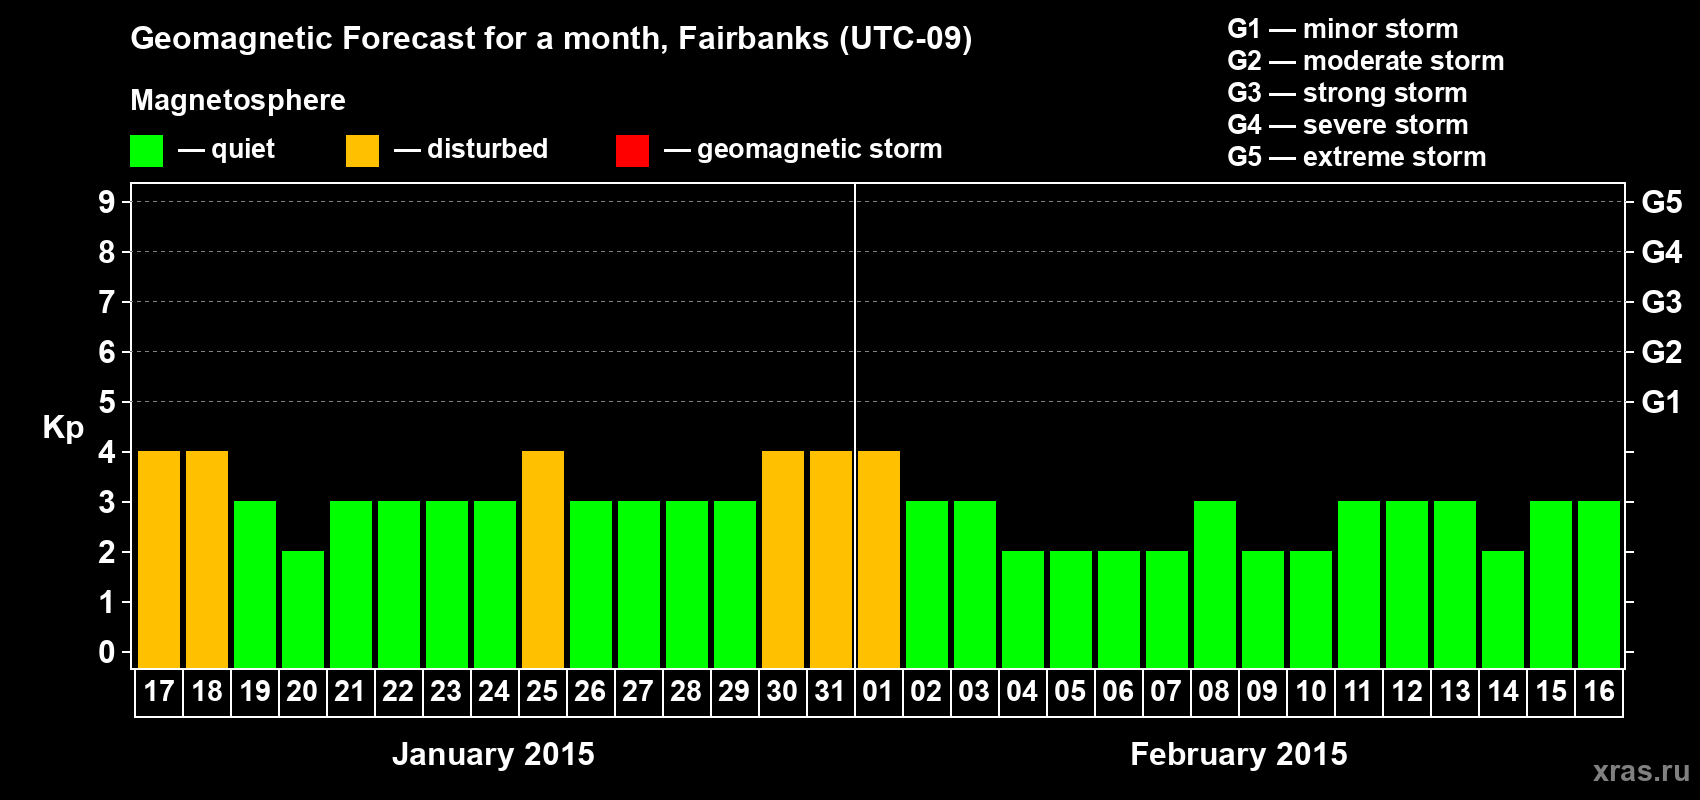The width and height of the screenshot is (1700, 800).
Task: Click the green bar for February 04
Action: point(1023,610)
